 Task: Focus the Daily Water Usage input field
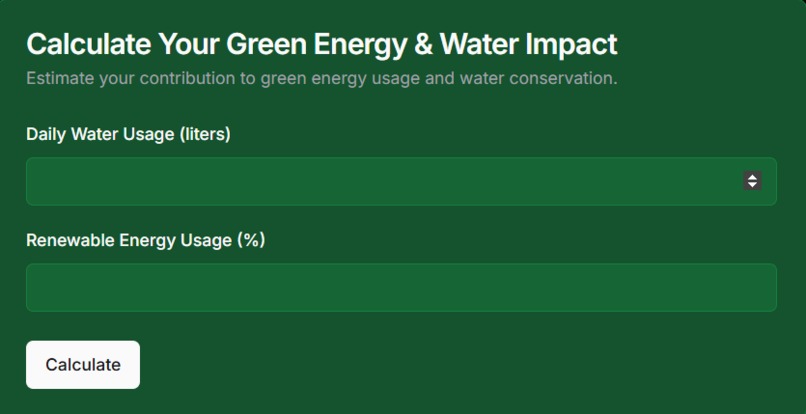pyautogui.click(x=401, y=181)
